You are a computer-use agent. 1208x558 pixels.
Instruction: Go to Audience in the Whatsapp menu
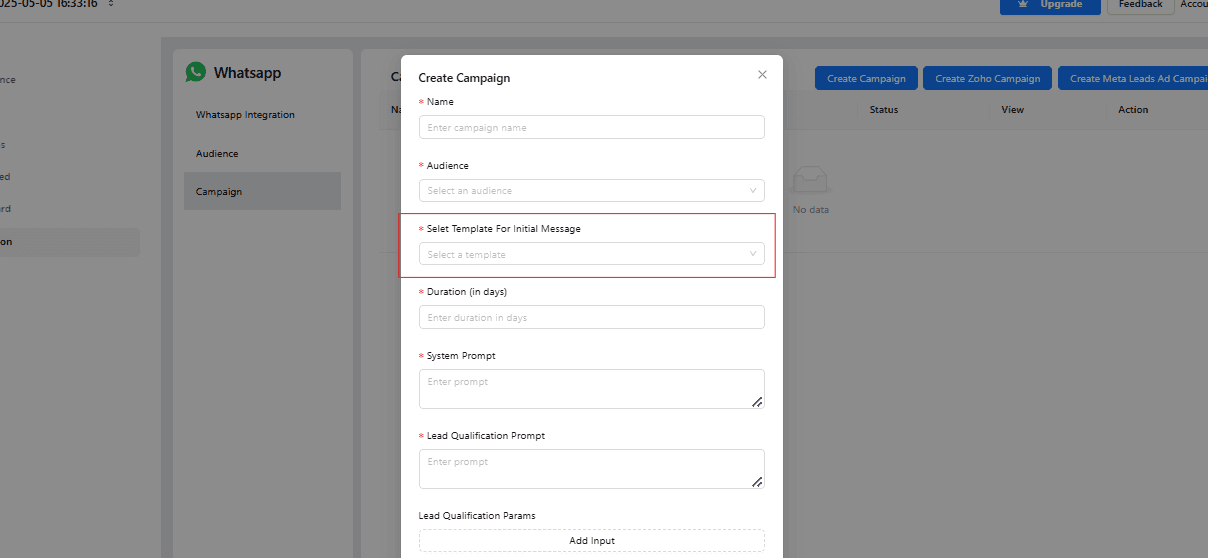tap(217, 154)
